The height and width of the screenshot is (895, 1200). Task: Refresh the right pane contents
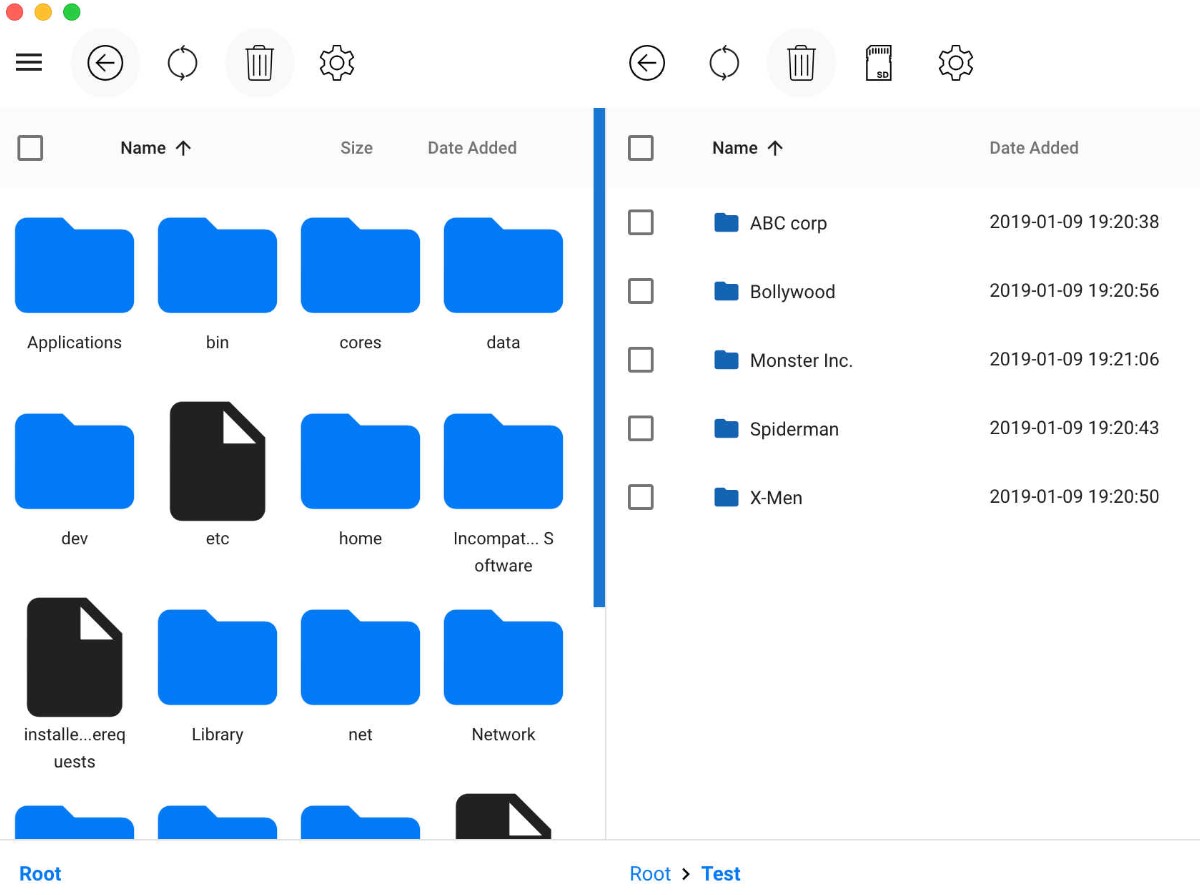[x=724, y=62]
